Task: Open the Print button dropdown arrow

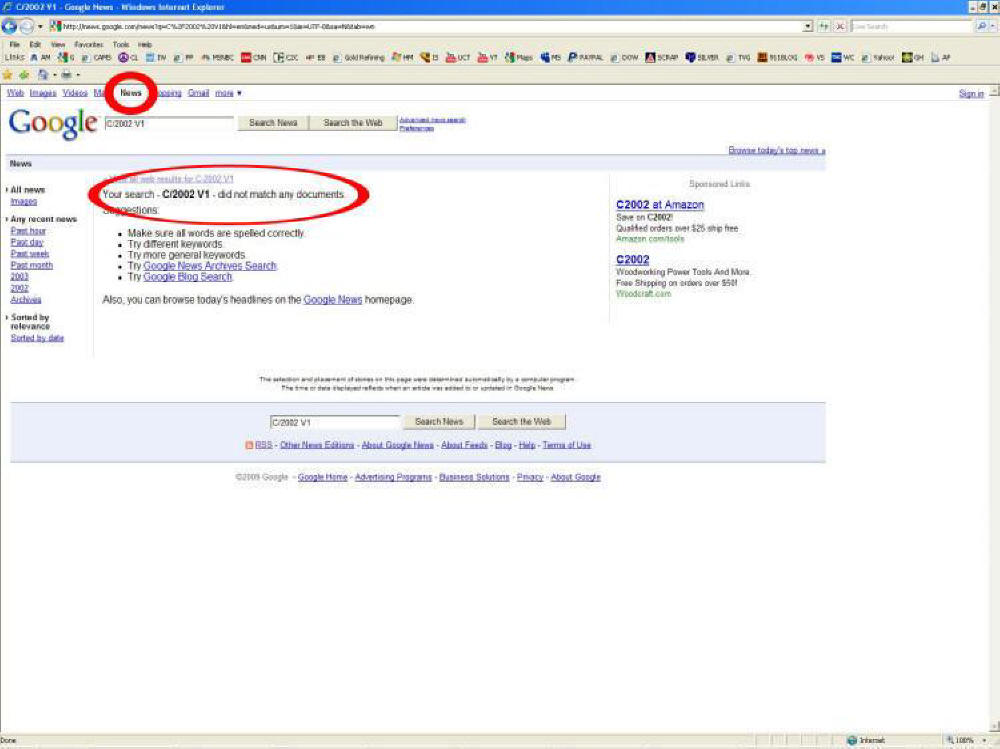Action: click(x=78, y=74)
